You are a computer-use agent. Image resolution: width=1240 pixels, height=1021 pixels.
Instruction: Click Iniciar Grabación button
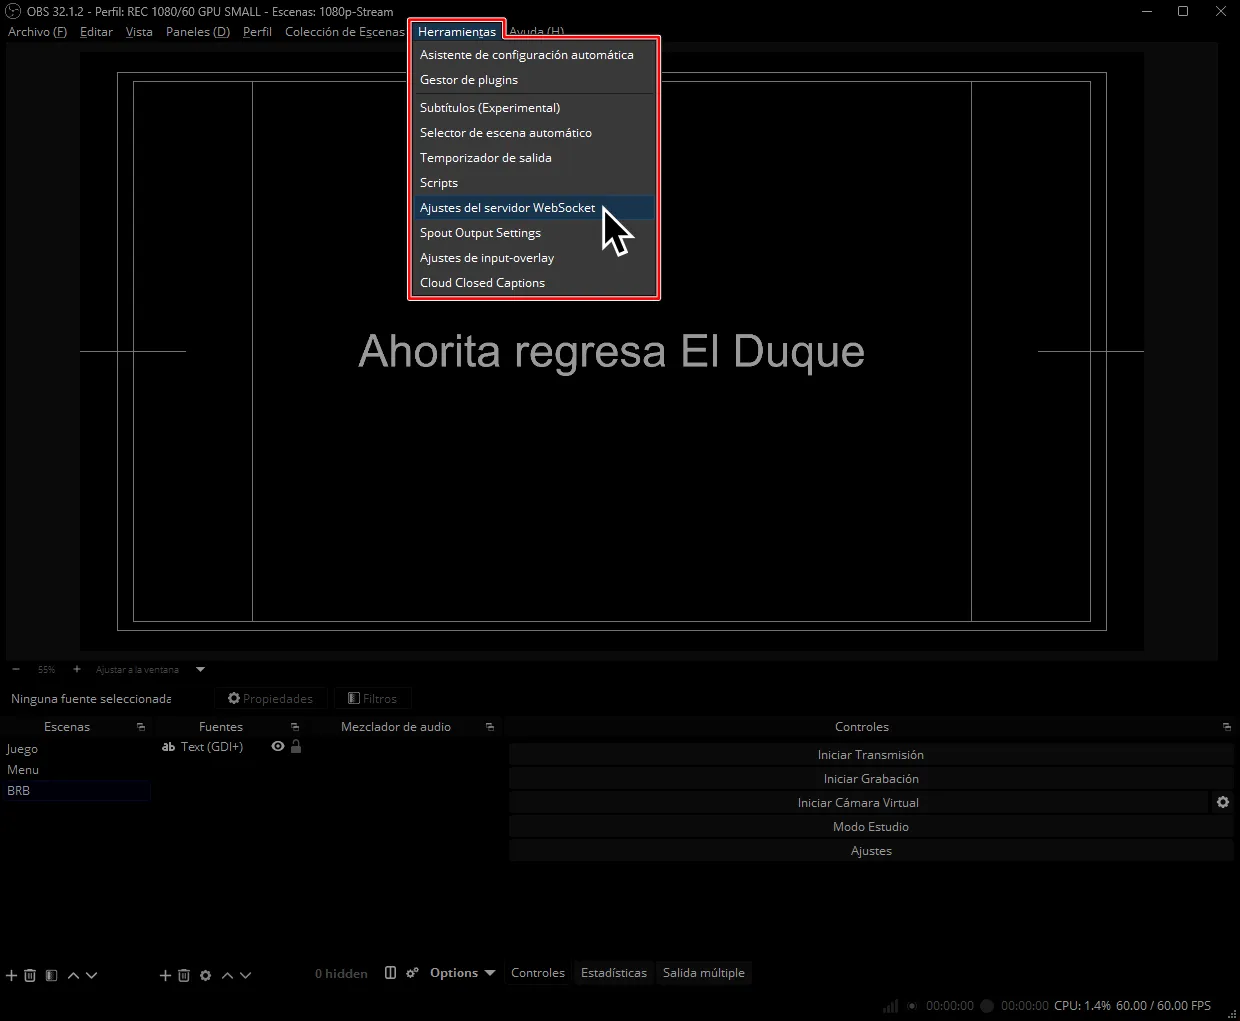pos(870,779)
